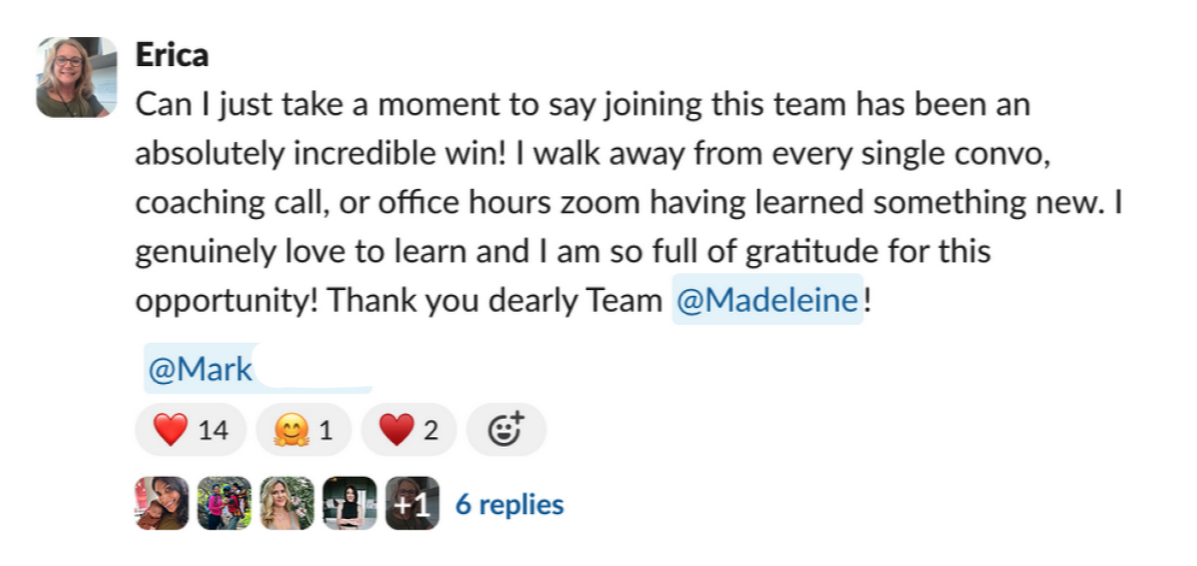Click first replier avatar in thread row
Screen dimensions: 1197x566
click(162, 503)
